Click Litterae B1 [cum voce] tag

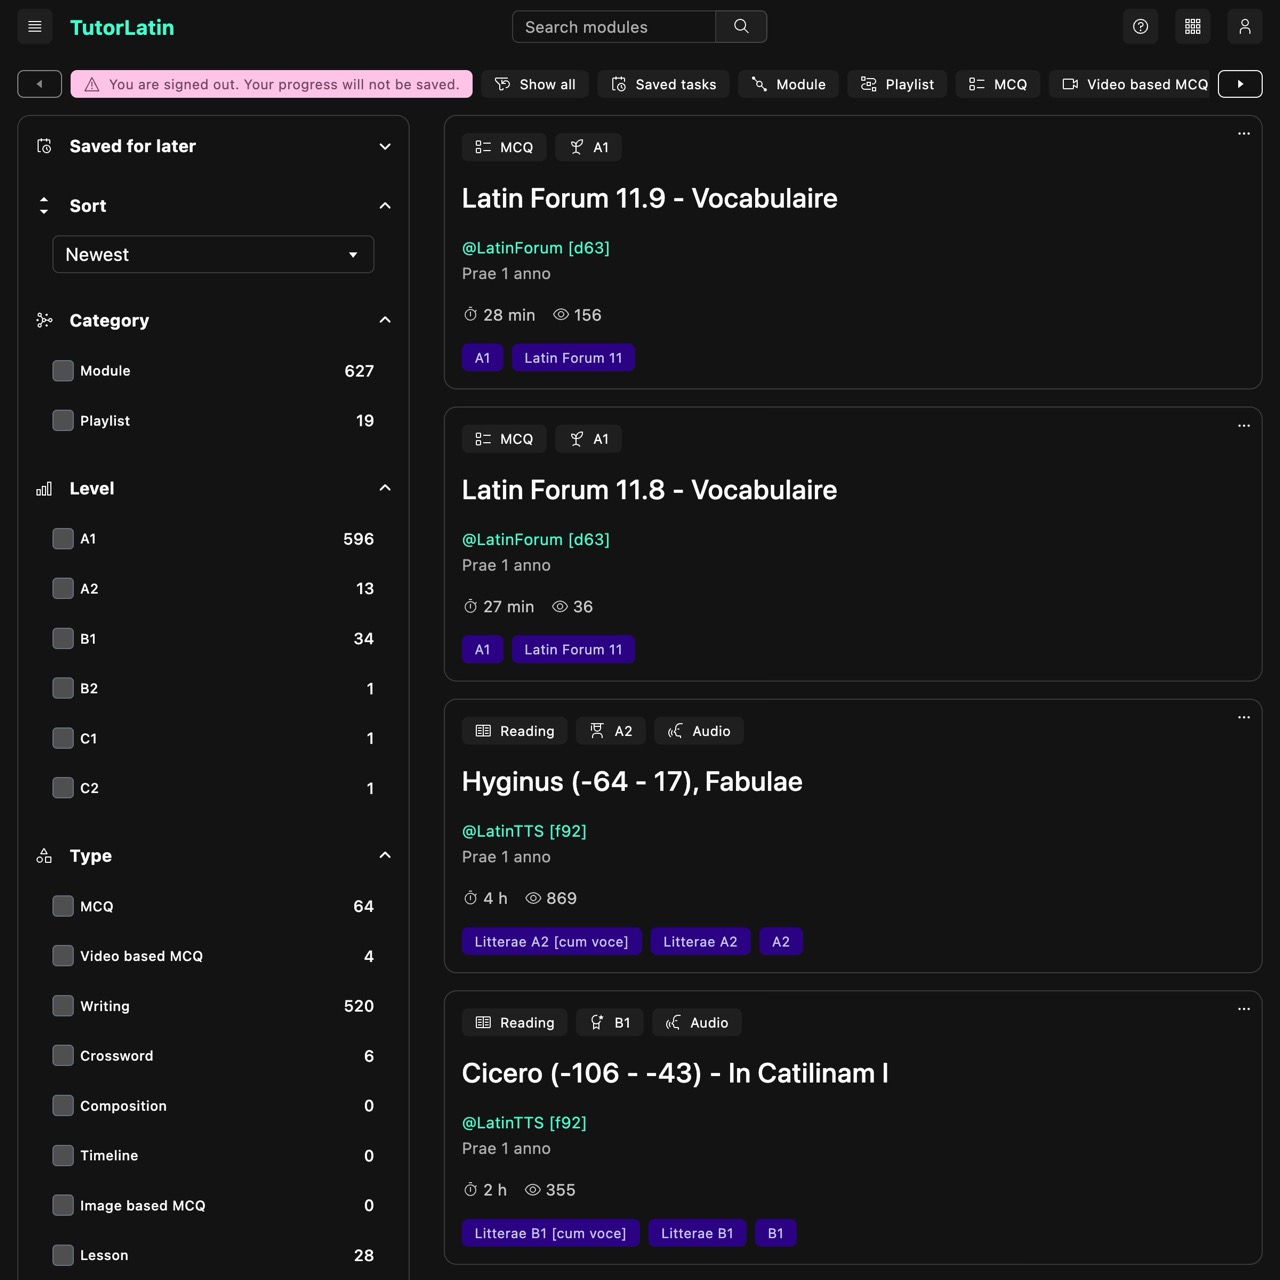(550, 1233)
